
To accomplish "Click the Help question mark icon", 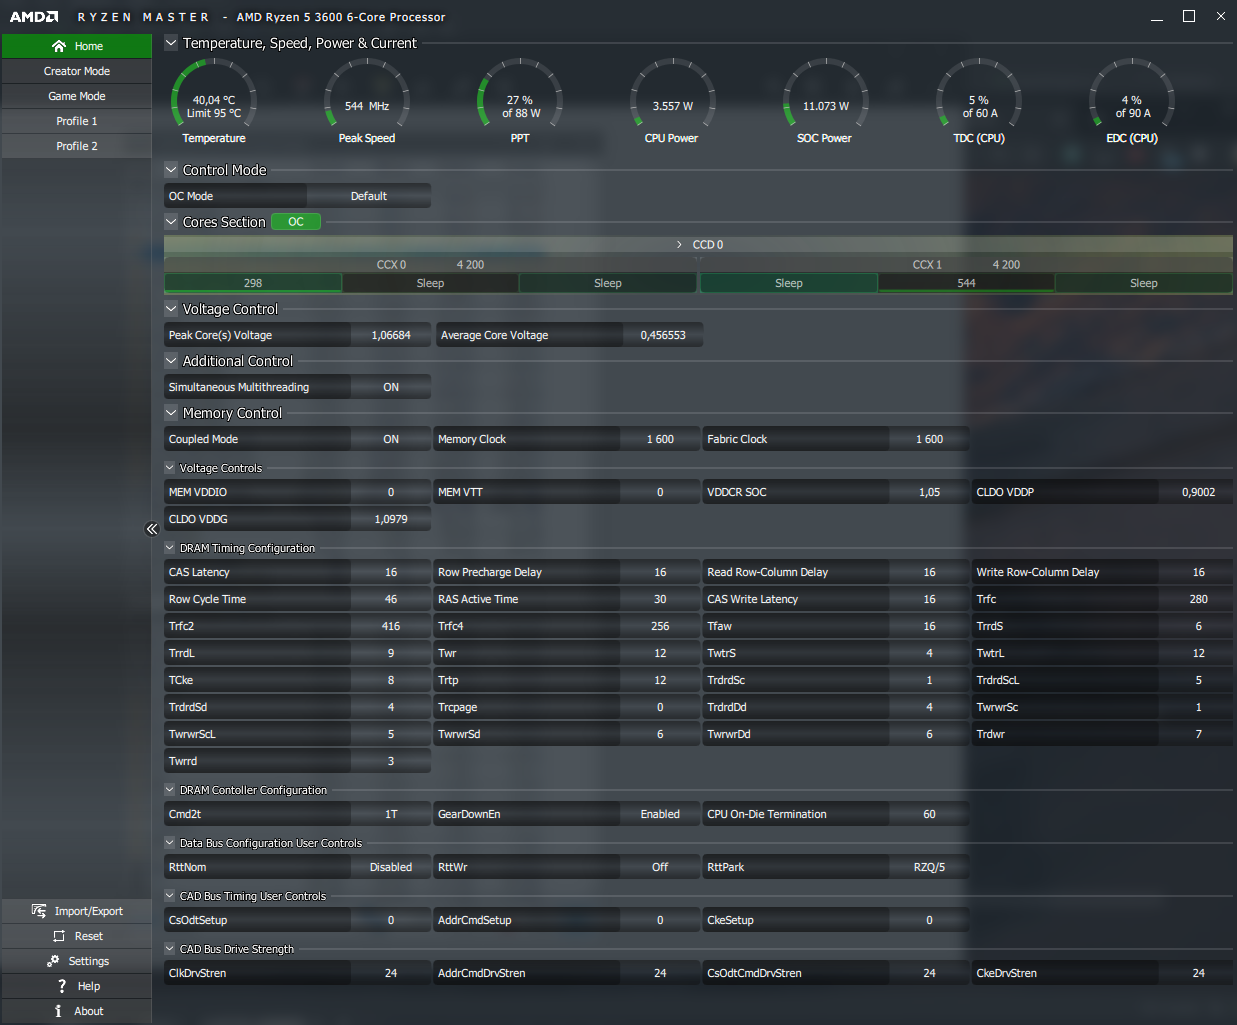I will click(62, 986).
